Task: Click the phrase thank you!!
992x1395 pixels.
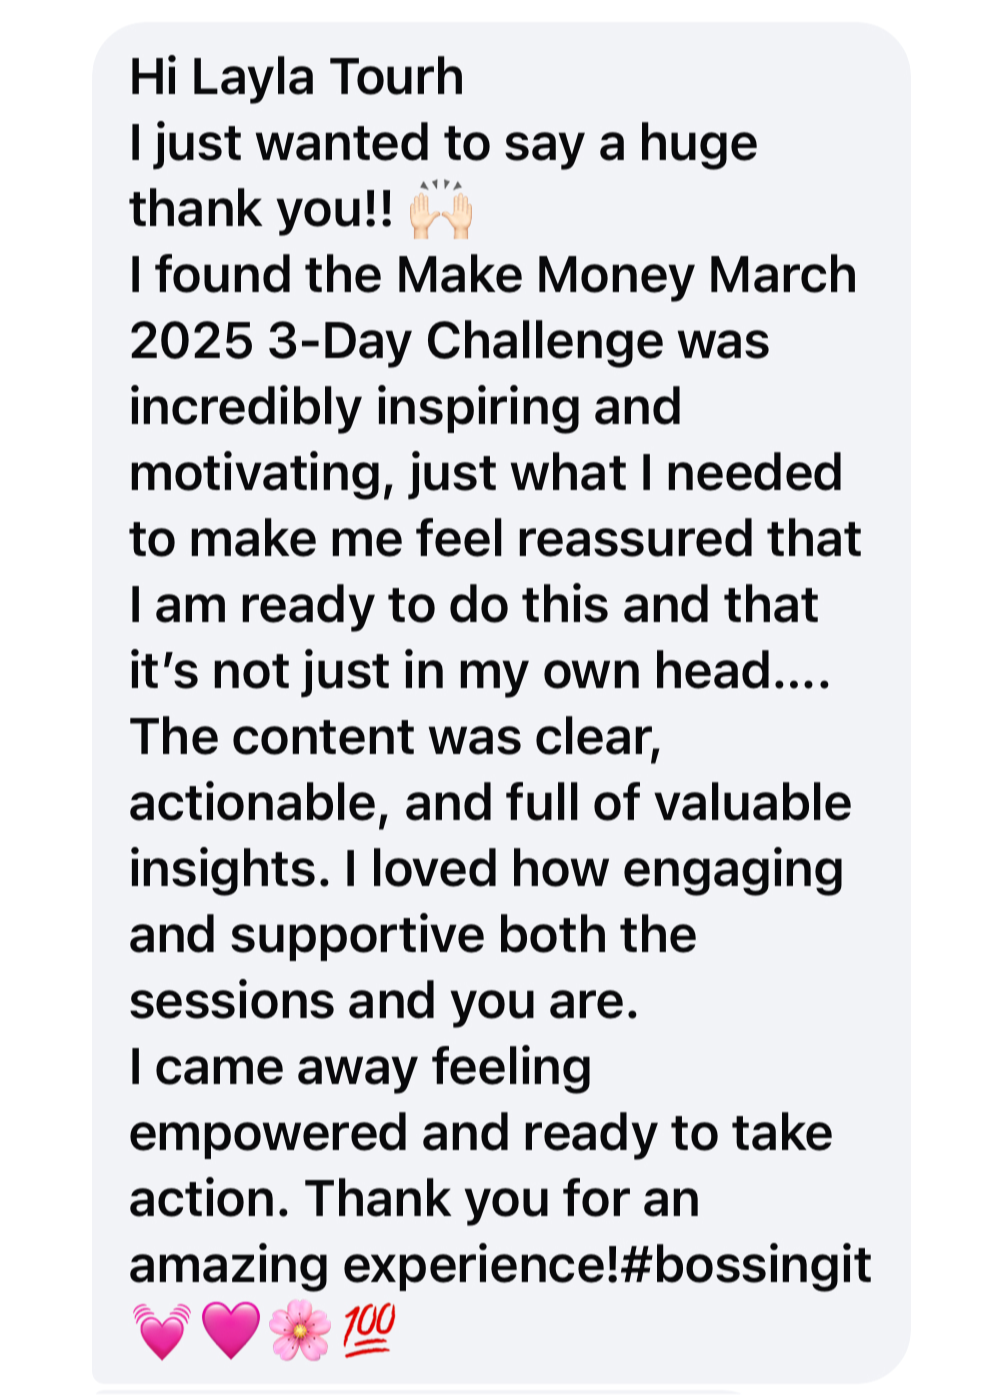Action: tap(261, 210)
